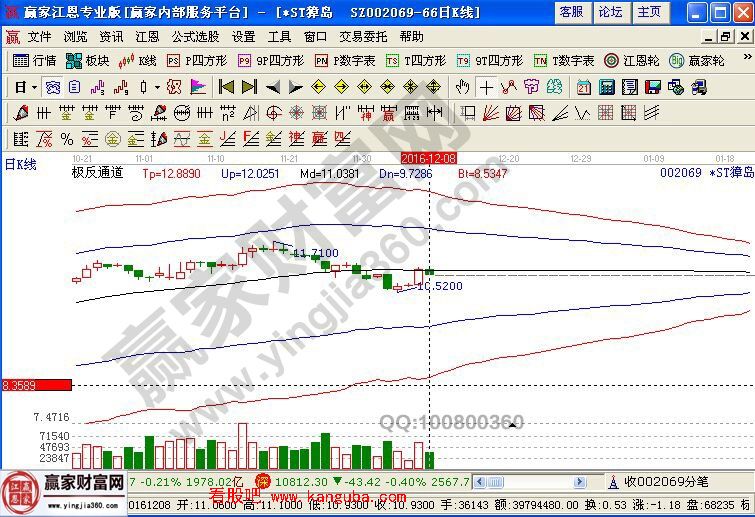Viewport: 755px width, 517px height.
Task: Open the 行情 quotes view
Action: pyautogui.click(x=34, y=61)
